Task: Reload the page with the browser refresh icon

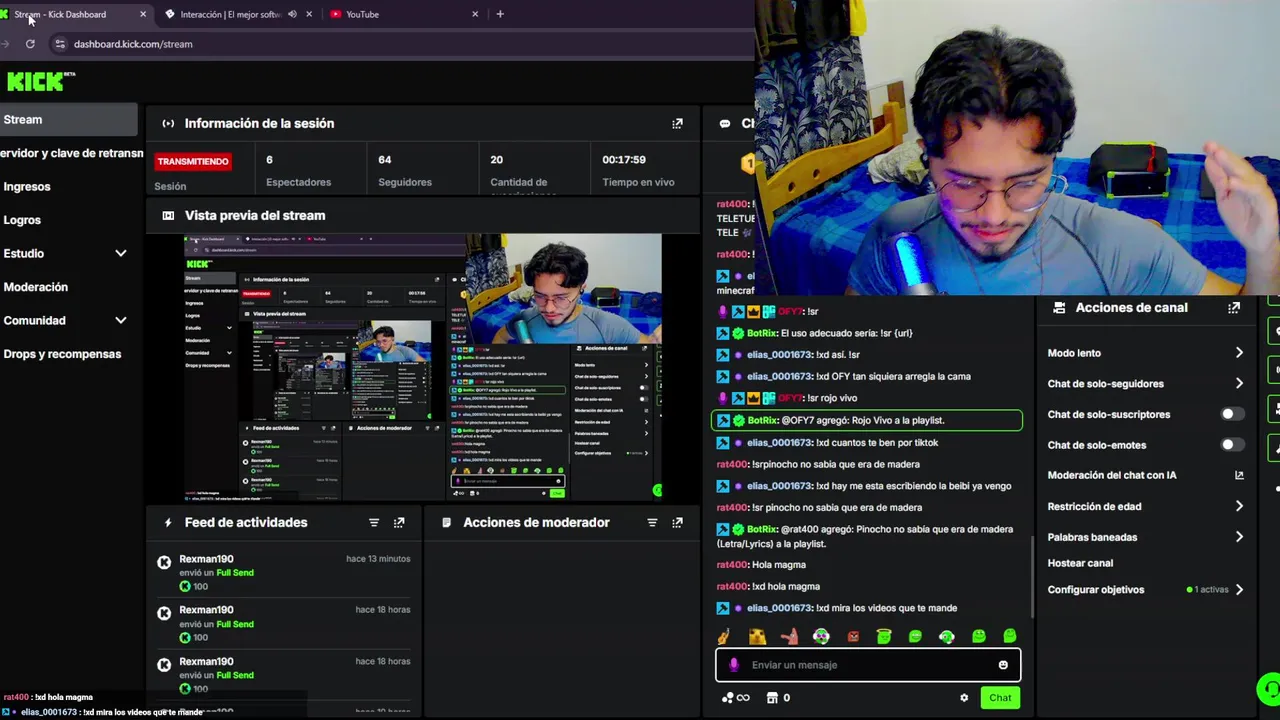Action: pos(30,44)
